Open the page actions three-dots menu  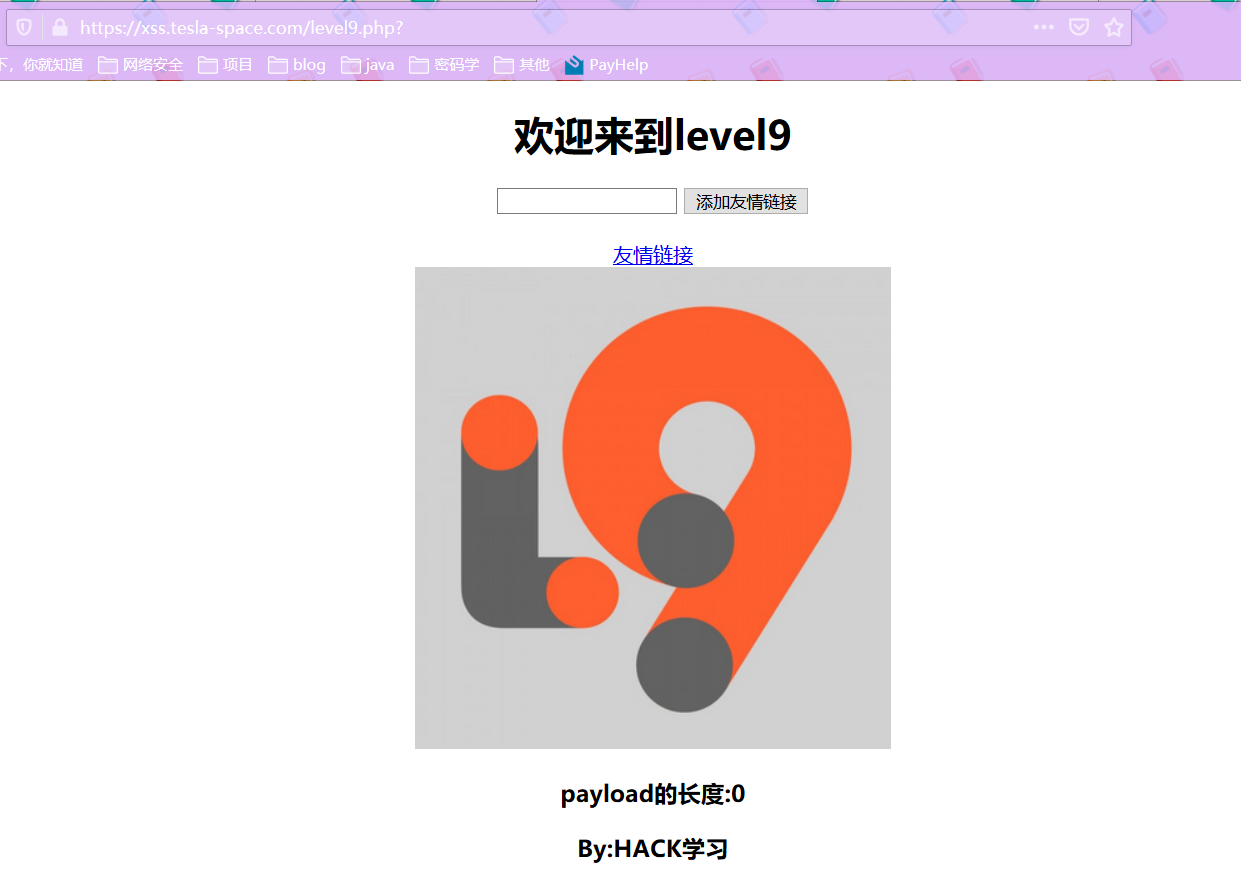click(x=1043, y=27)
